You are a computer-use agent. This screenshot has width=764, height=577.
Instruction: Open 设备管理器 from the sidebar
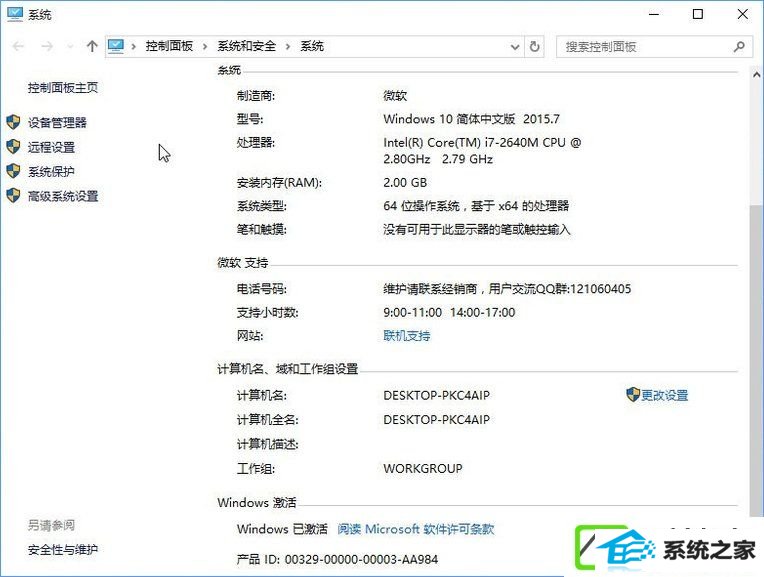pyautogui.click(x=57, y=122)
